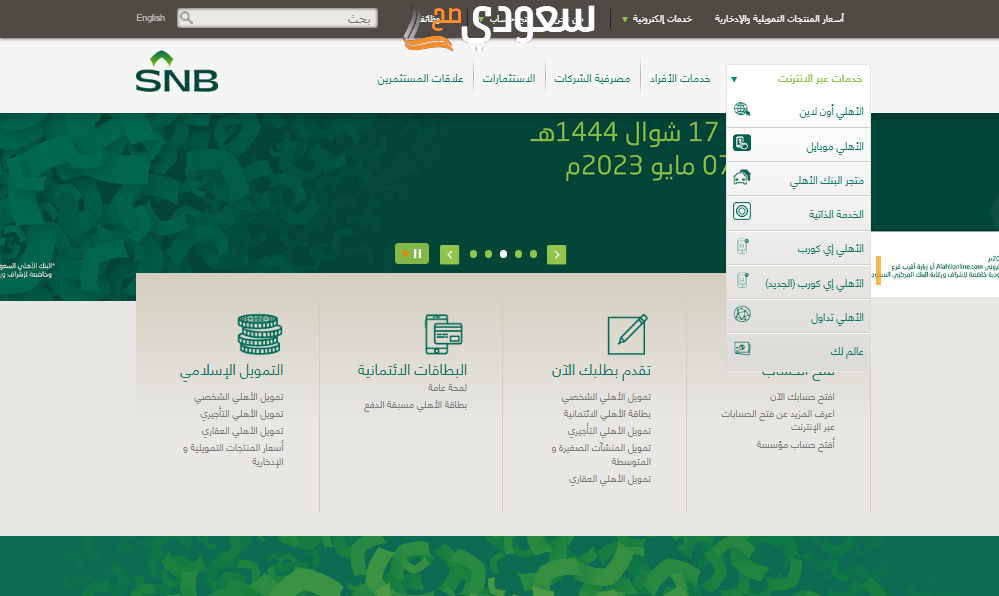
Task: Select the fifth slide indicator dot
Action: coord(533,254)
